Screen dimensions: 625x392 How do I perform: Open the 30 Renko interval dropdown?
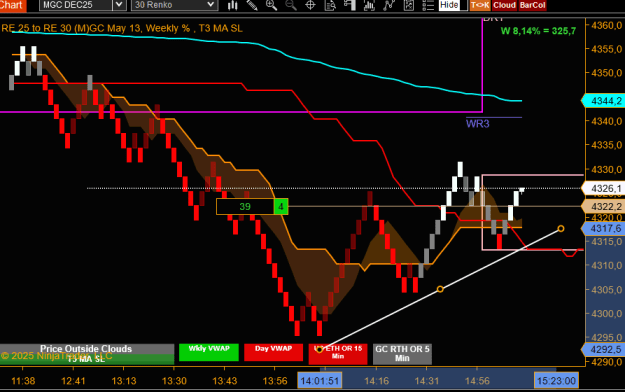pyautogui.click(x=175, y=5)
